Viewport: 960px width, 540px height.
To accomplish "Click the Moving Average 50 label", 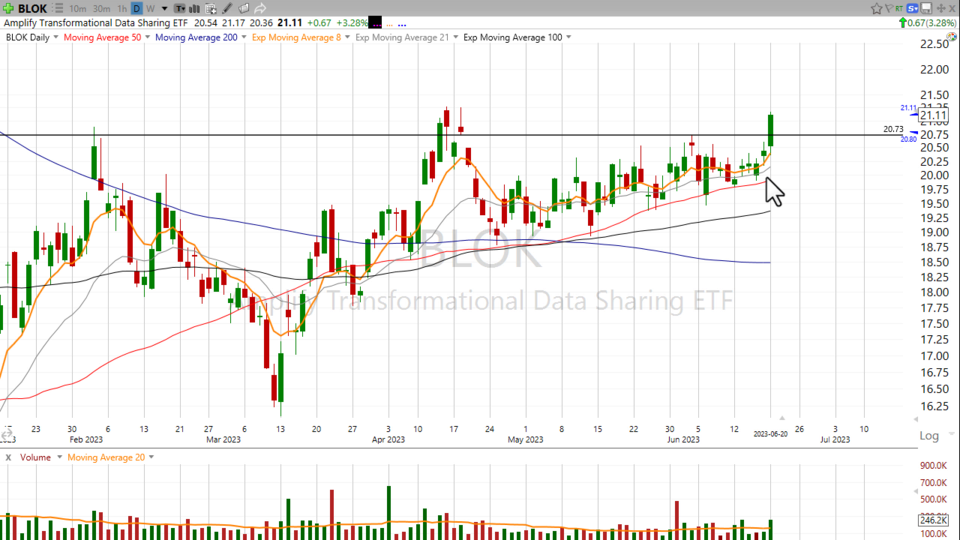I will [102, 37].
